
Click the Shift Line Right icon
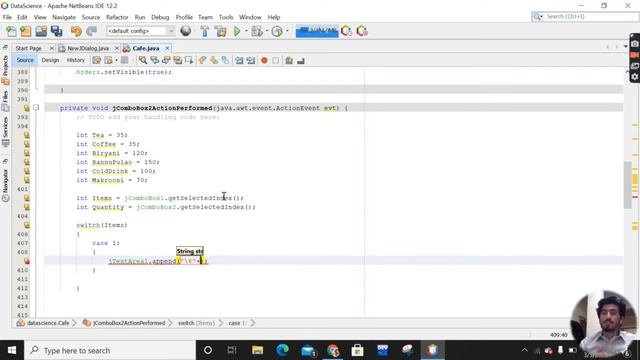251,60
